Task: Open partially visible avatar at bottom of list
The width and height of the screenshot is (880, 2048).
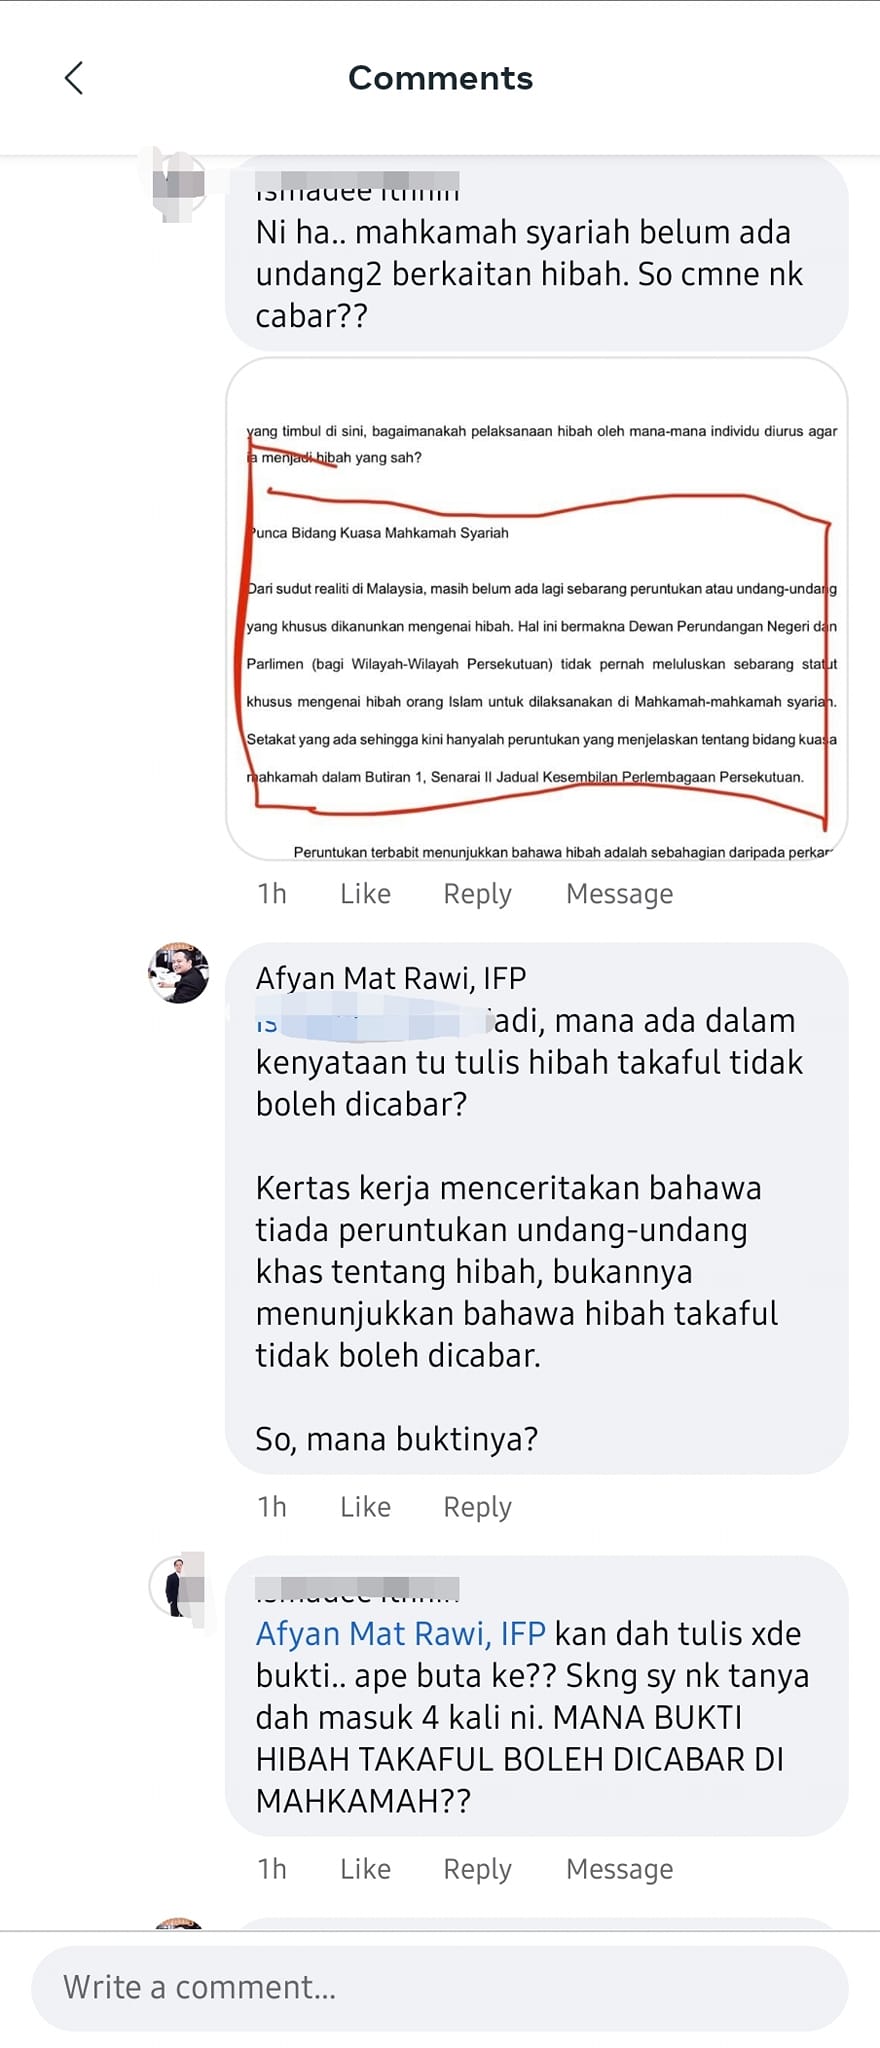Action: (179, 1924)
